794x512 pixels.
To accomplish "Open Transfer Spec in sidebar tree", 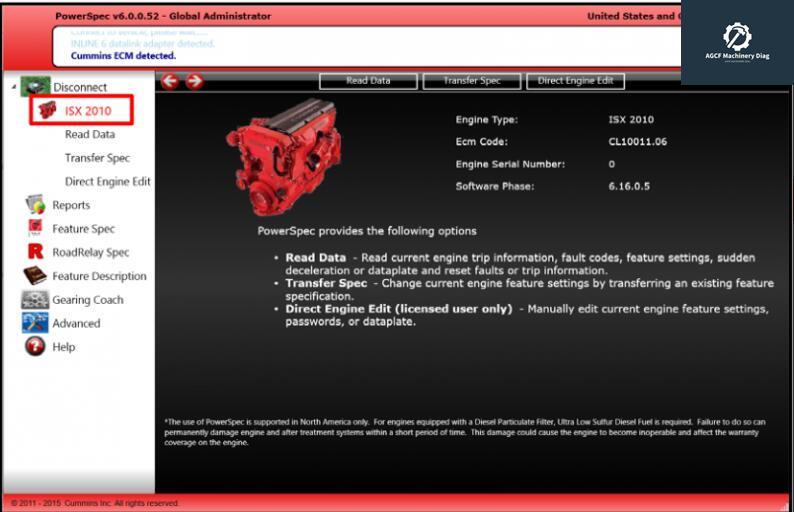I will pyautogui.click(x=97, y=158).
